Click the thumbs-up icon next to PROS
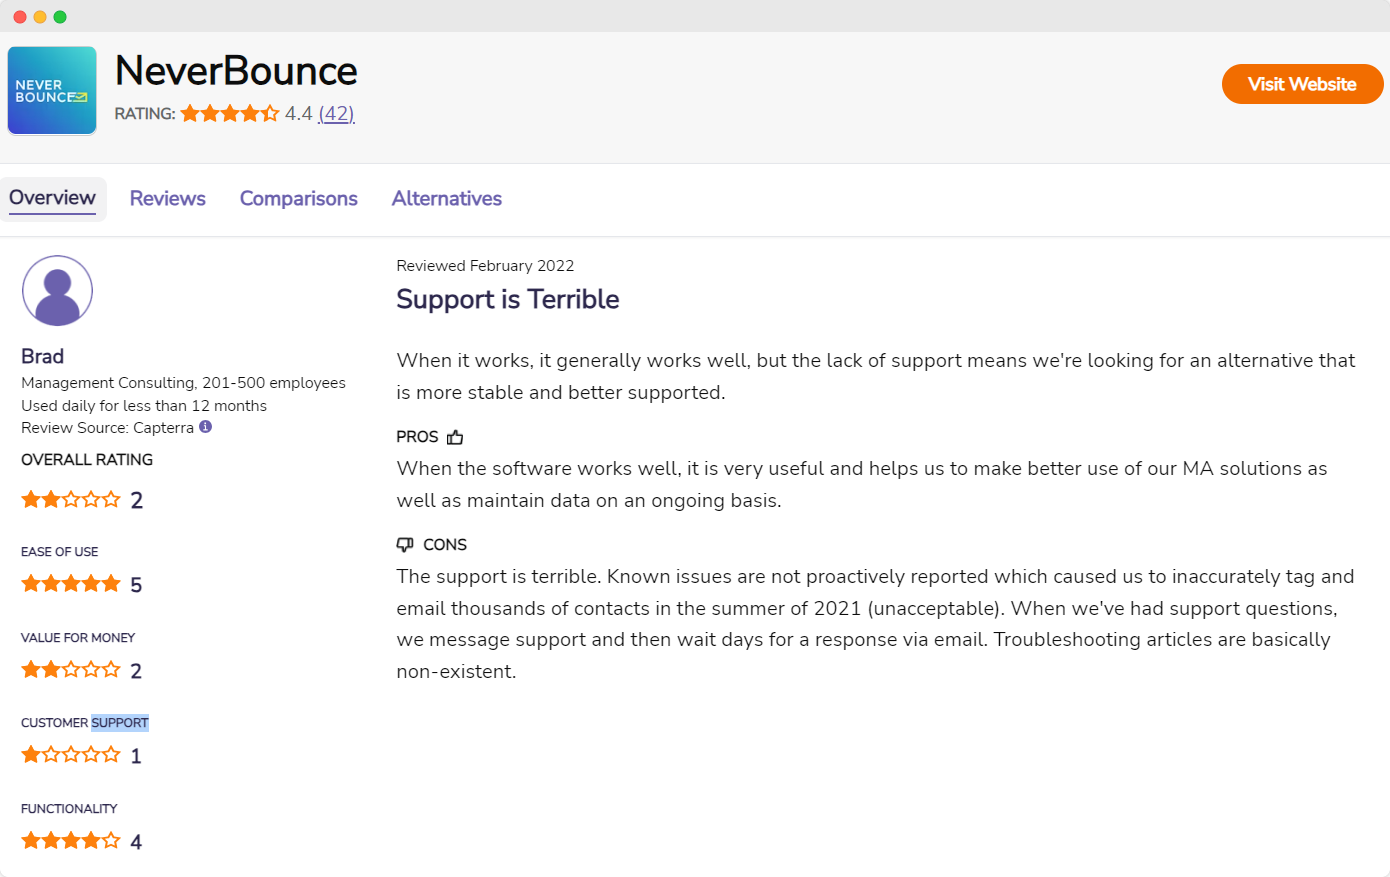This screenshot has height=877, width=1390. click(455, 437)
